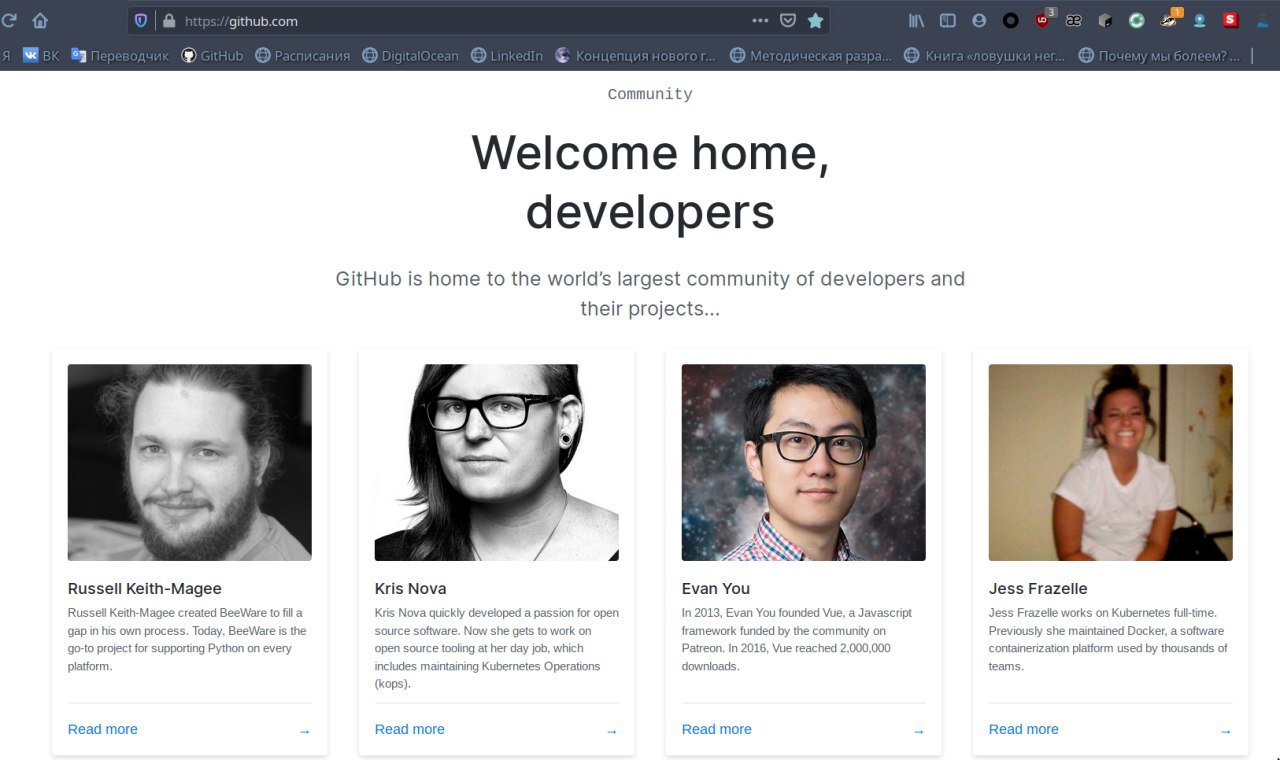Screen dimensions: 1280x760
Task: Open the Расписания bookmark
Action: click(x=303, y=56)
